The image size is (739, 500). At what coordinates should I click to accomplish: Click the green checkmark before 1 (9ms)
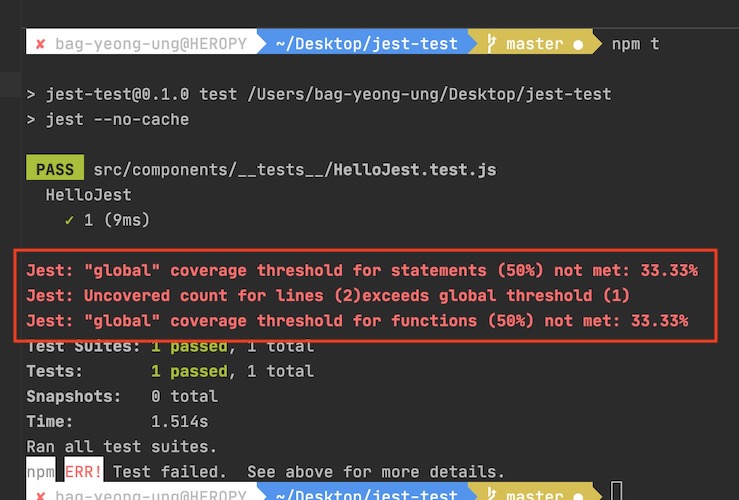coord(69,220)
